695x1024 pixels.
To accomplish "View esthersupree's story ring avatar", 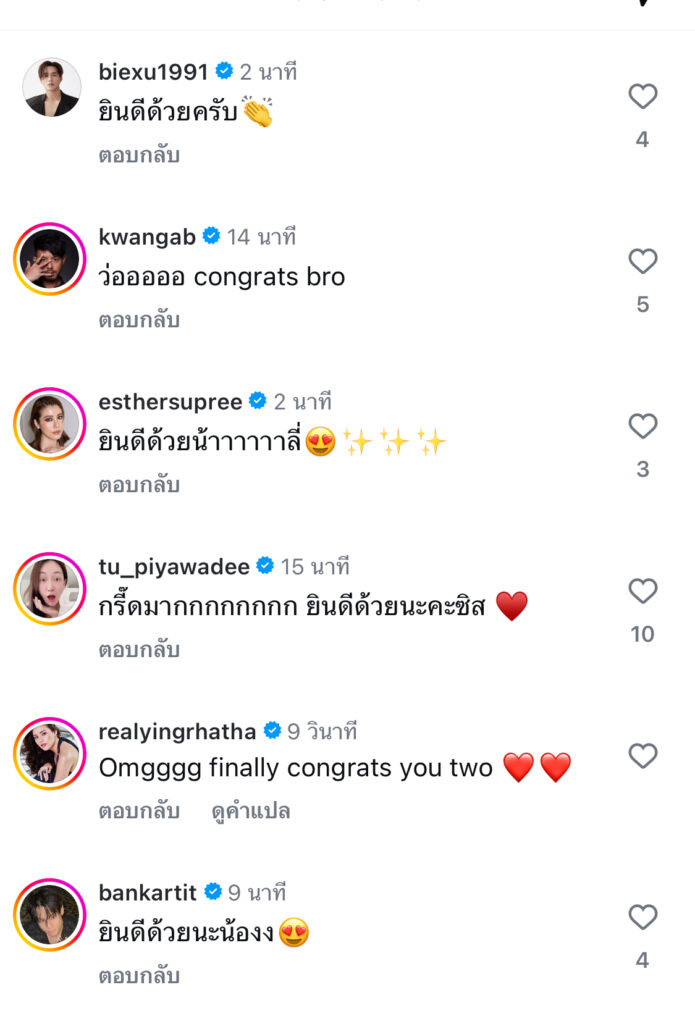I will tap(50, 423).
